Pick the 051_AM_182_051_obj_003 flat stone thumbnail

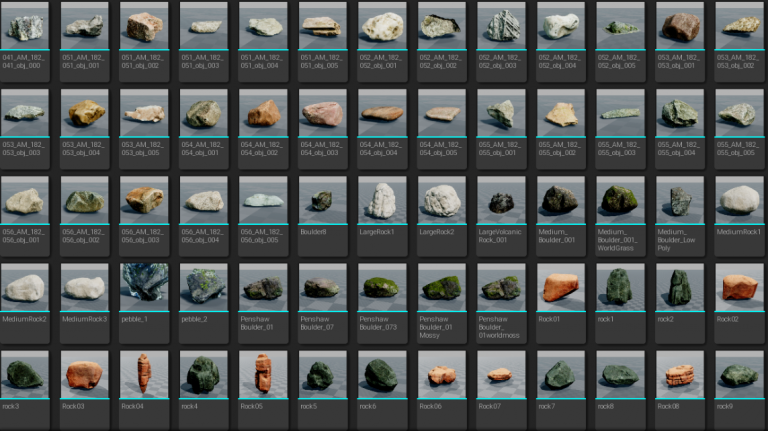(203, 25)
